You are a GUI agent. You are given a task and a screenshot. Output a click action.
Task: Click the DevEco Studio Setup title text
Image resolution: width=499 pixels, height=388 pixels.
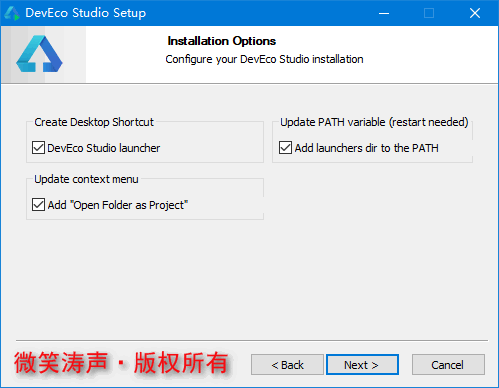tap(86, 13)
